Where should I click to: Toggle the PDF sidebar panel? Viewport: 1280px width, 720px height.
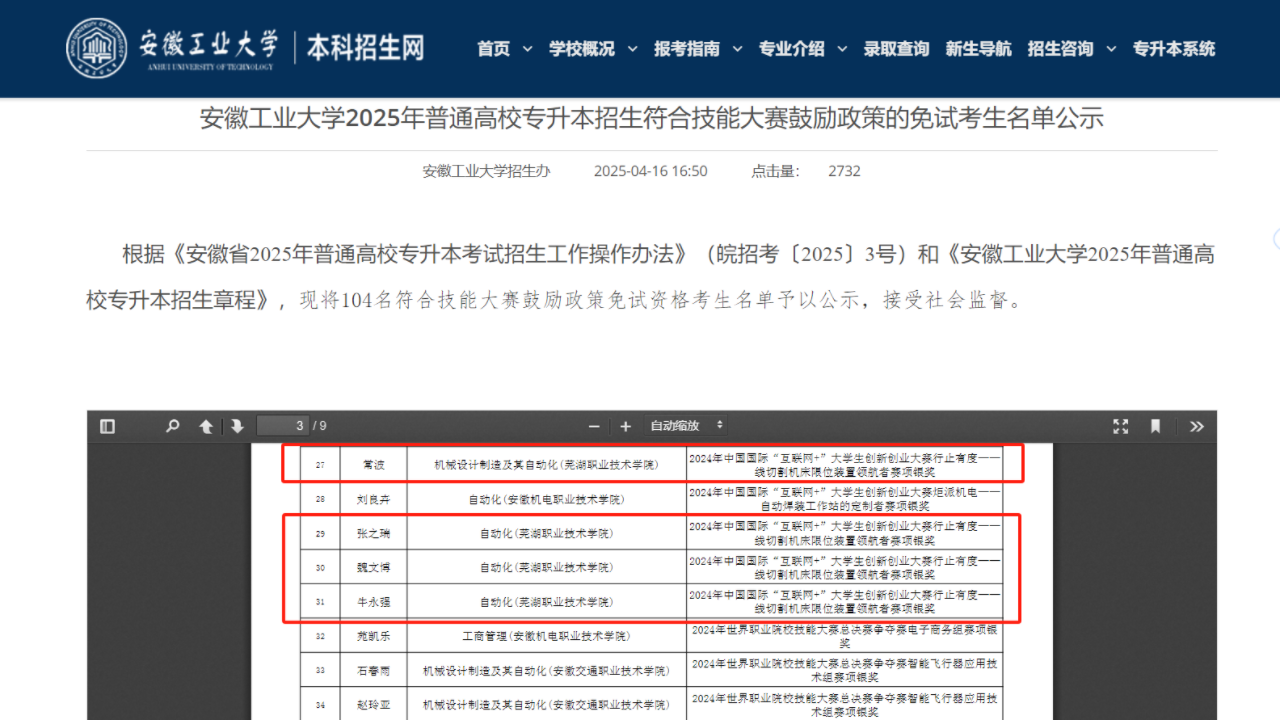tap(107, 426)
